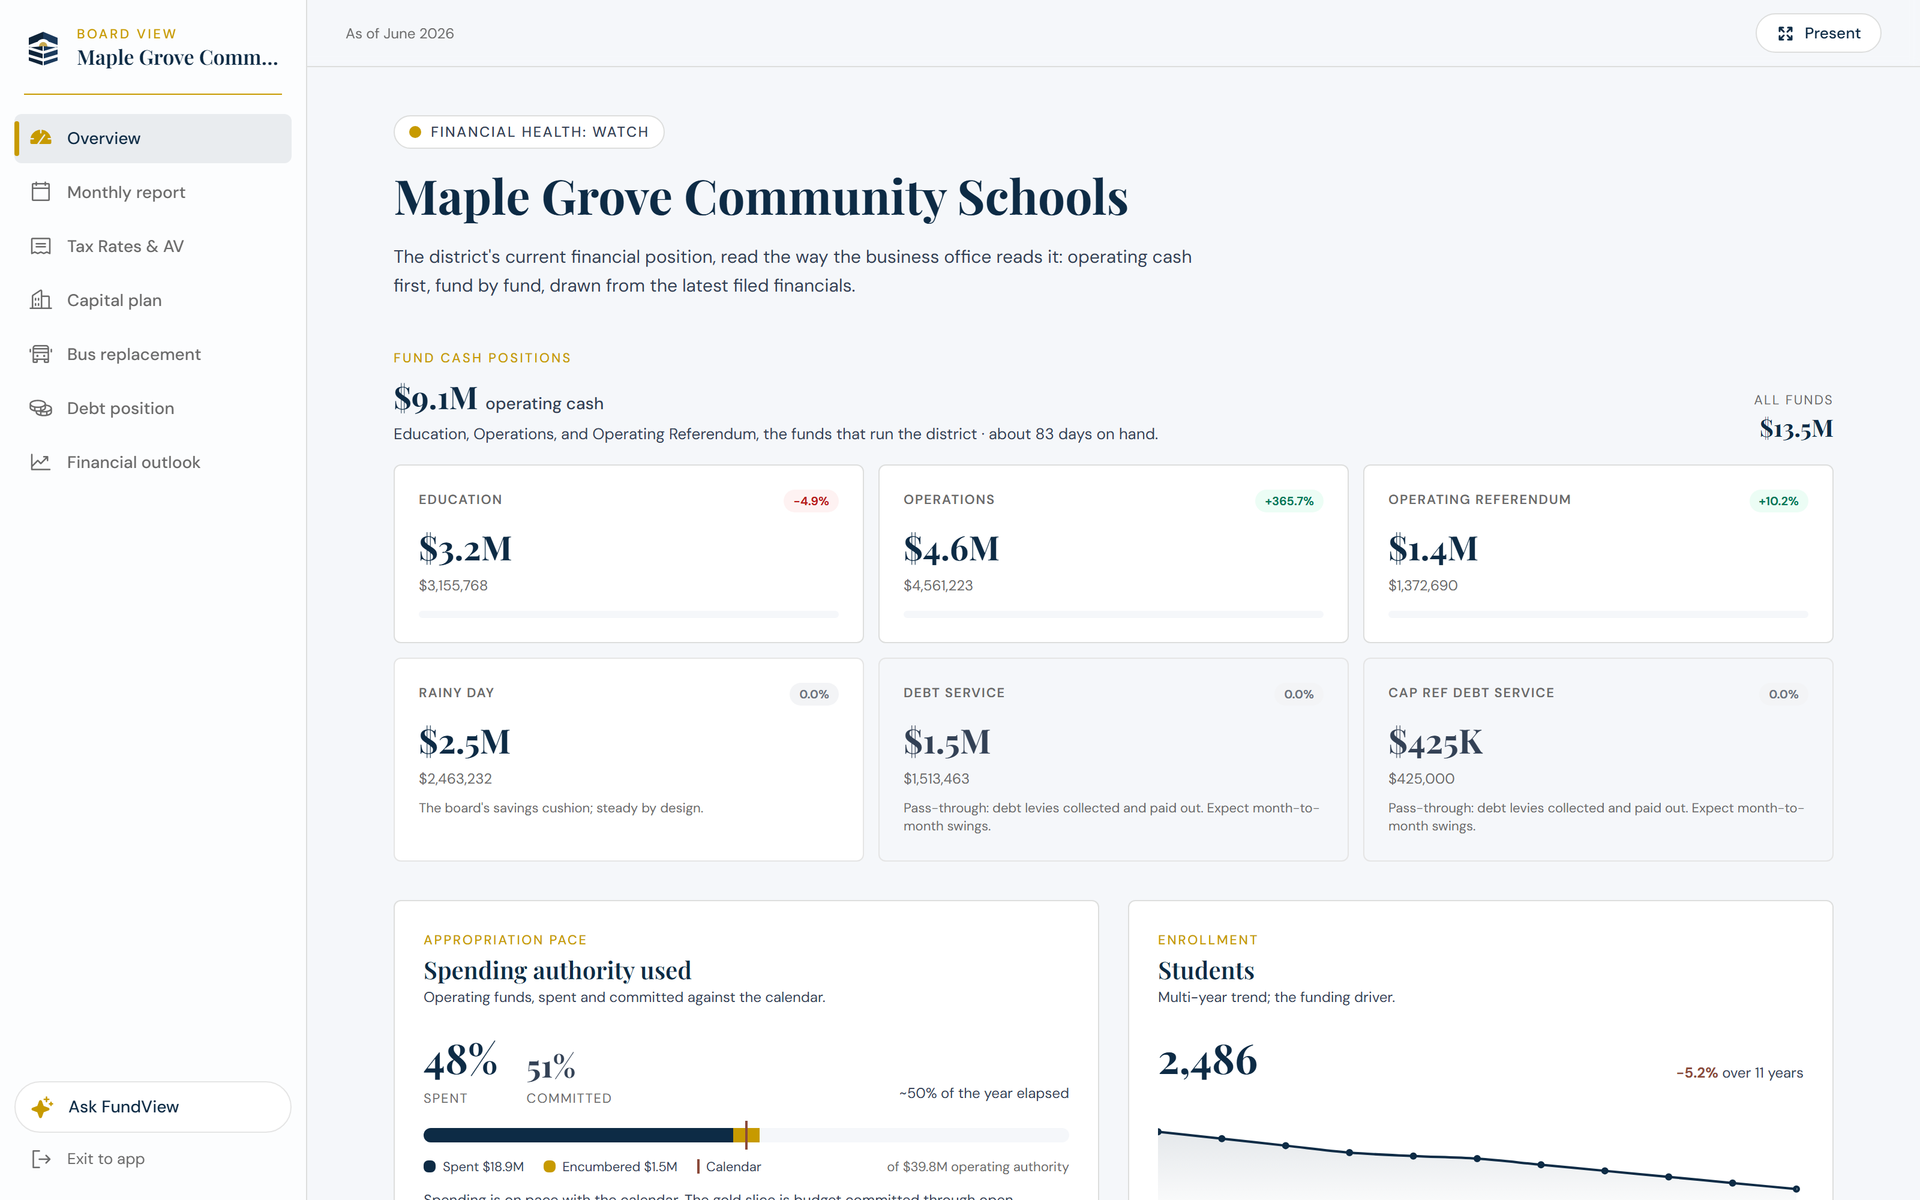Image resolution: width=1920 pixels, height=1200 pixels.
Task: Open the Education fund card
Action: pos(628,554)
